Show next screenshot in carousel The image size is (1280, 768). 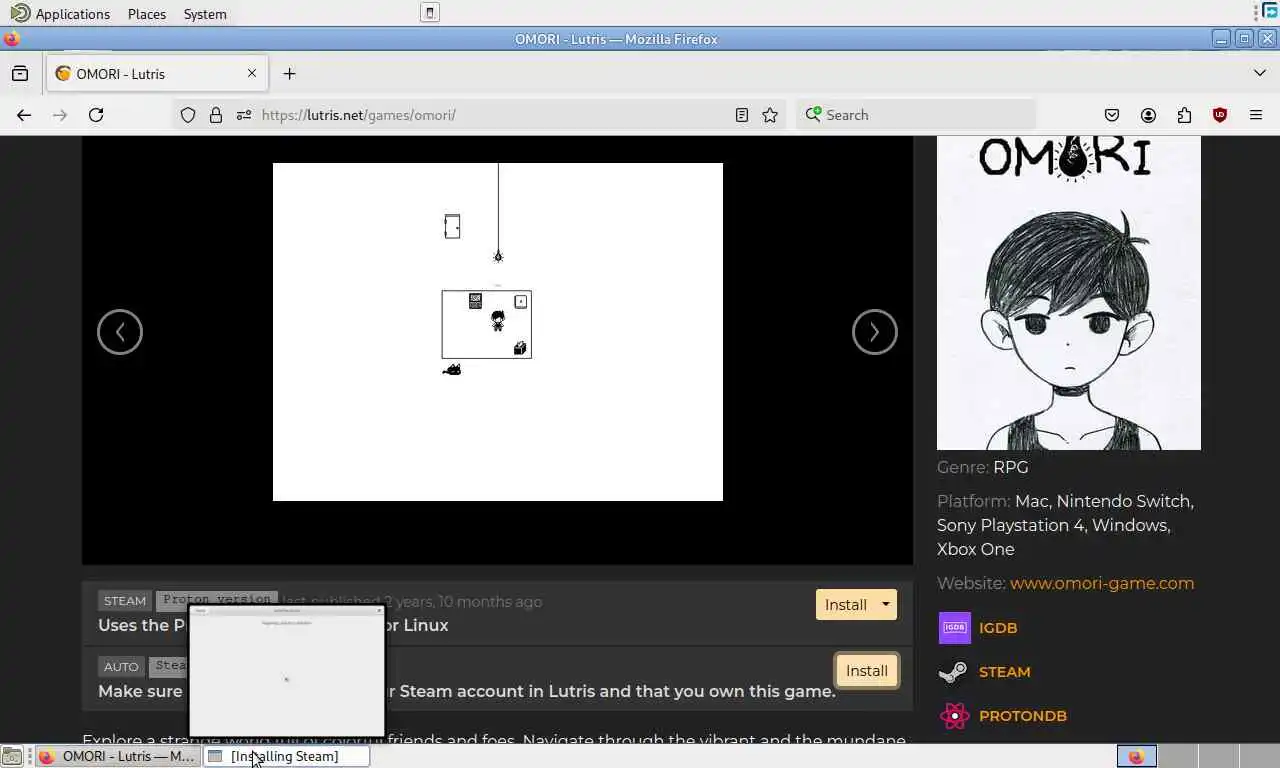click(875, 332)
